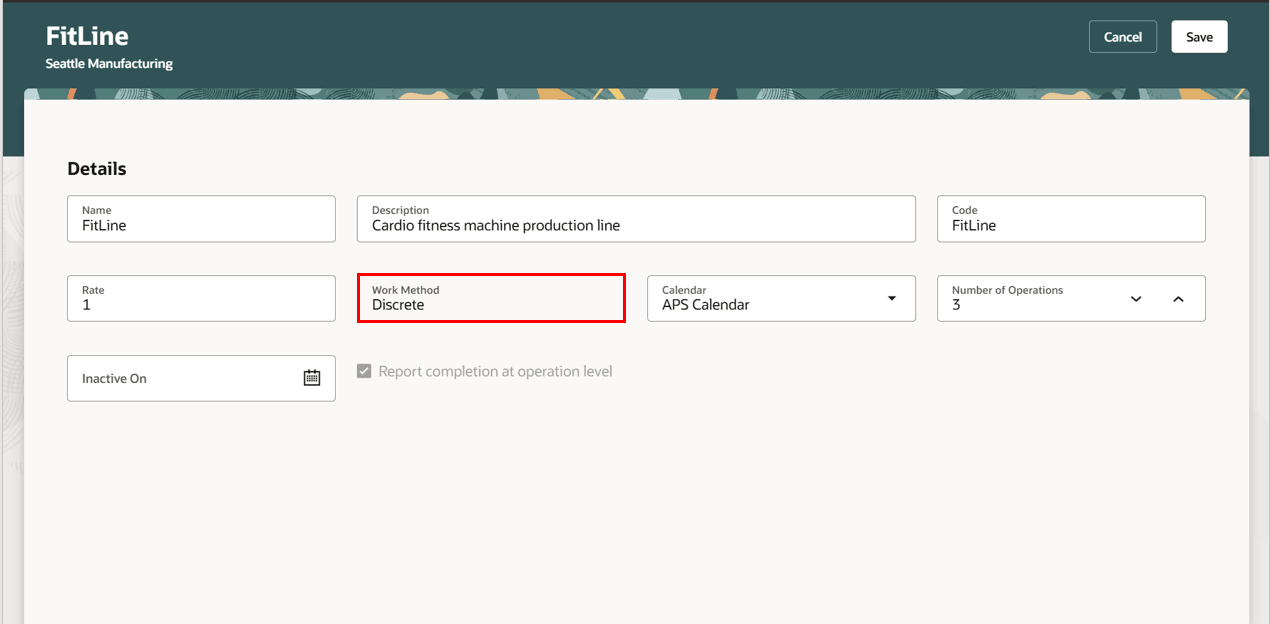The height and width of the screenshot is (624, 1270).
Task: Click into the Rate field
Action: [201, 299]
